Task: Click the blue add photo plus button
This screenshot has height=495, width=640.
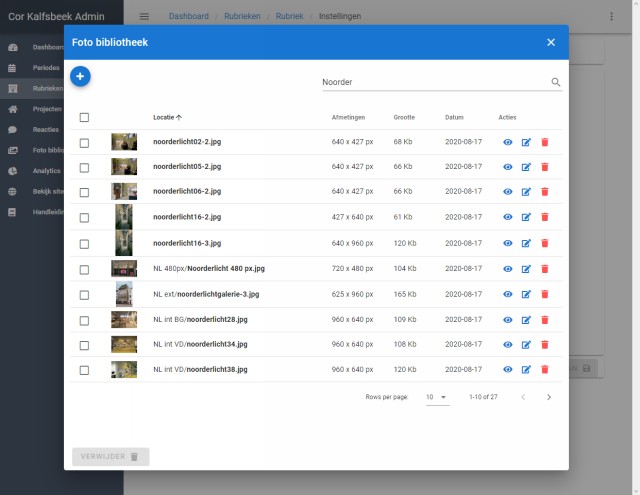Action: point(80,76)
